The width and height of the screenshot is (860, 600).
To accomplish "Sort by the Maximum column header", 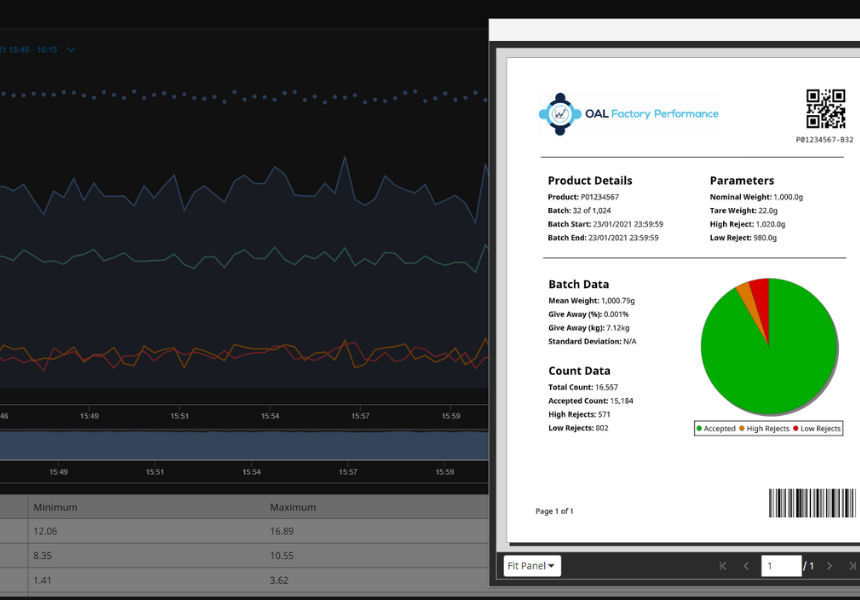I will 292,507.
